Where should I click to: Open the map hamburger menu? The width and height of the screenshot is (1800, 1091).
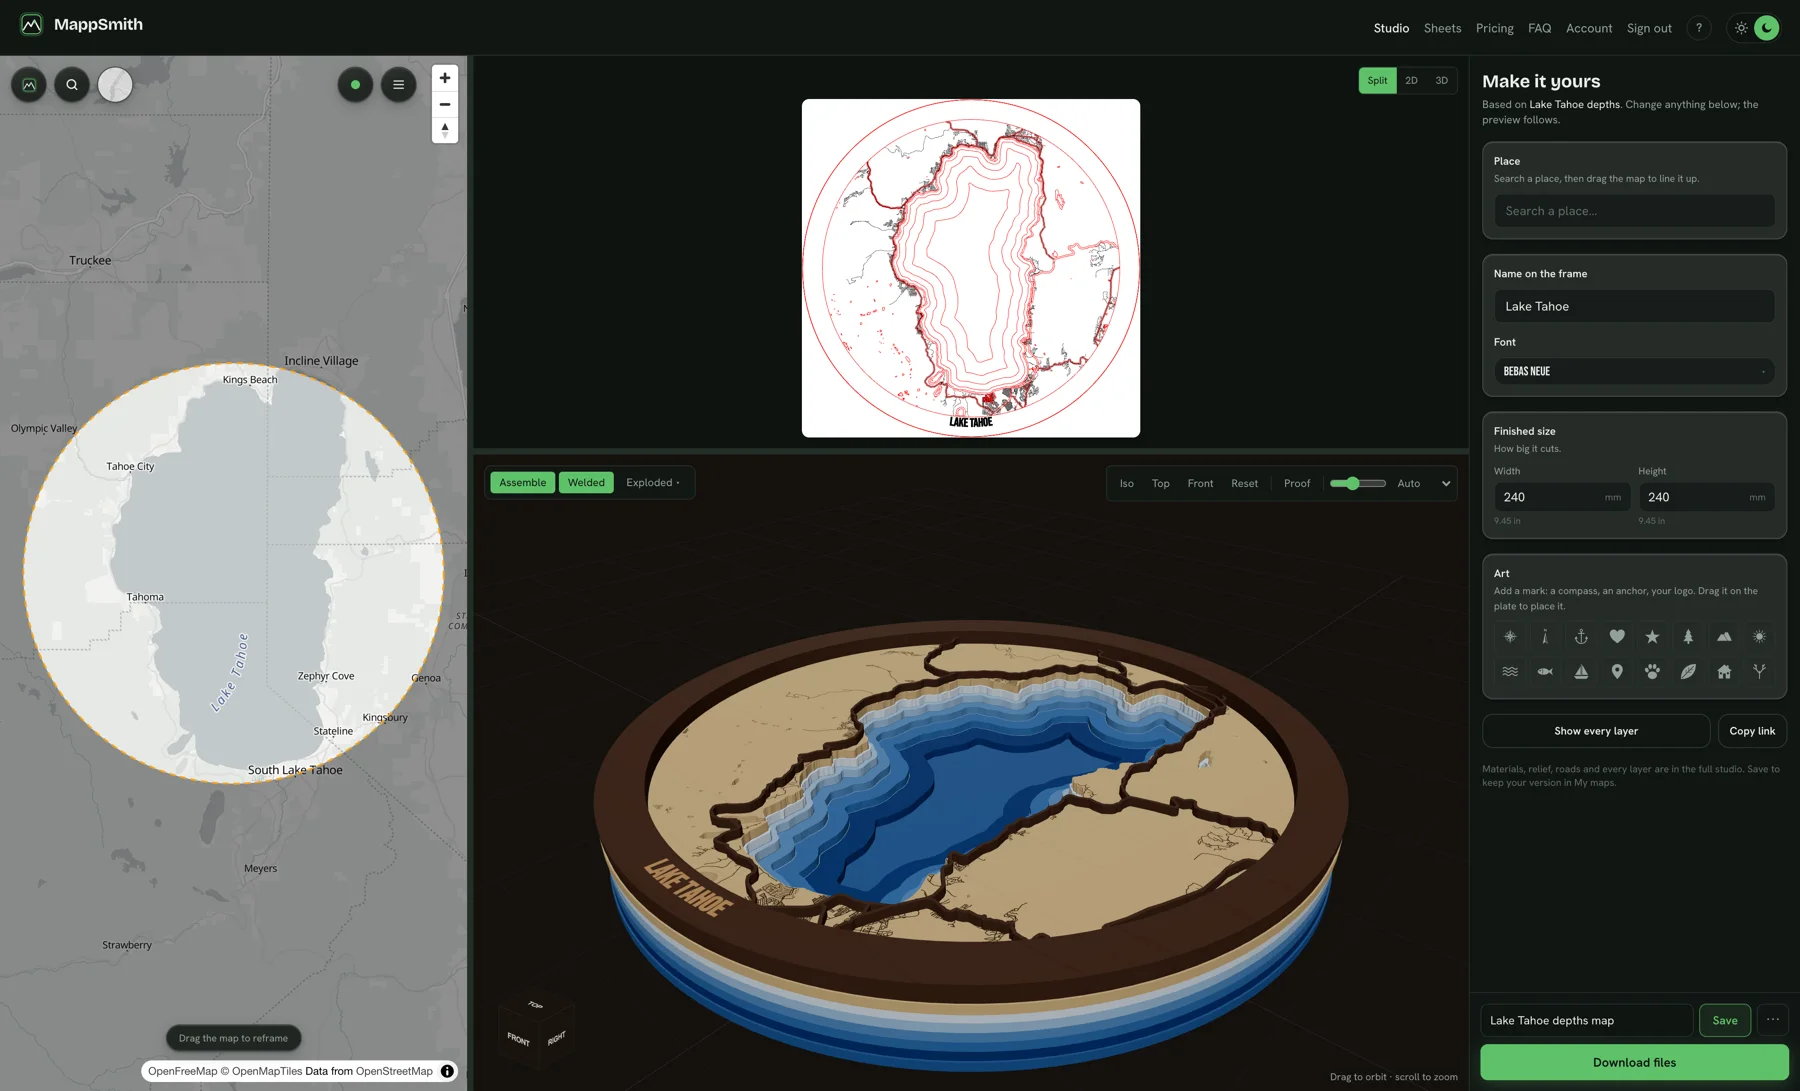398,85
